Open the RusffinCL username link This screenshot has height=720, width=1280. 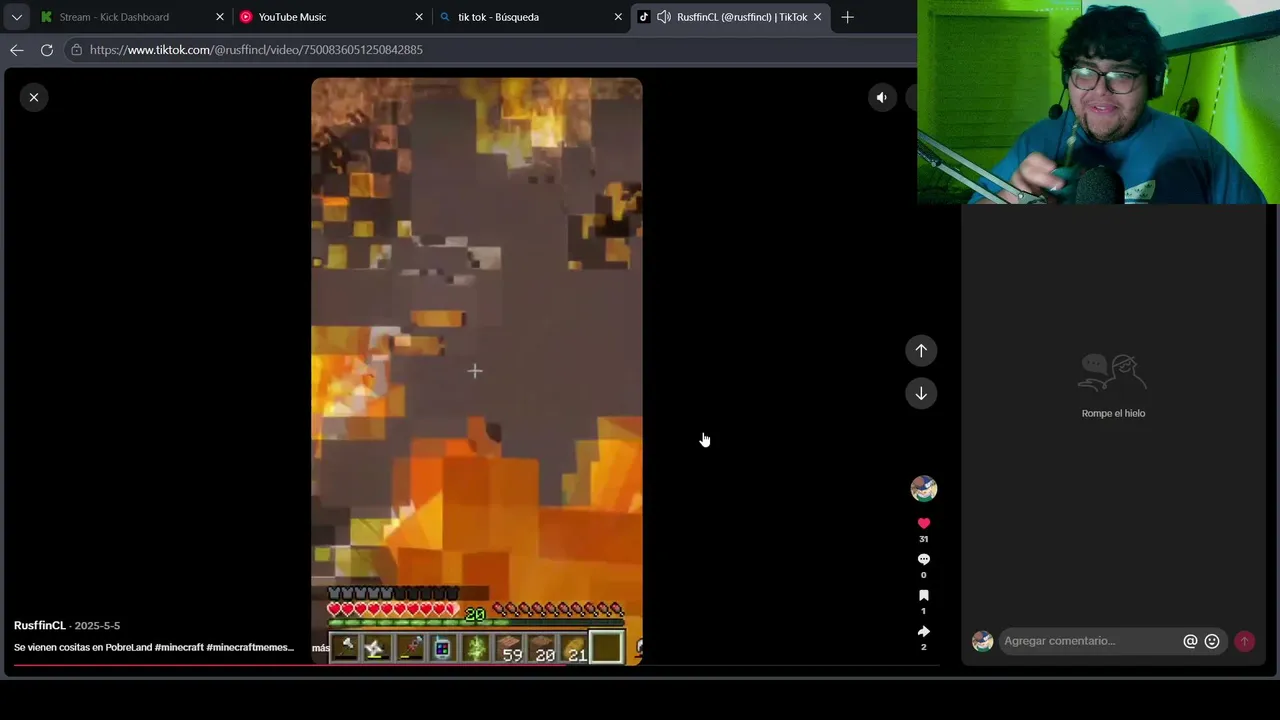[40, 625]
